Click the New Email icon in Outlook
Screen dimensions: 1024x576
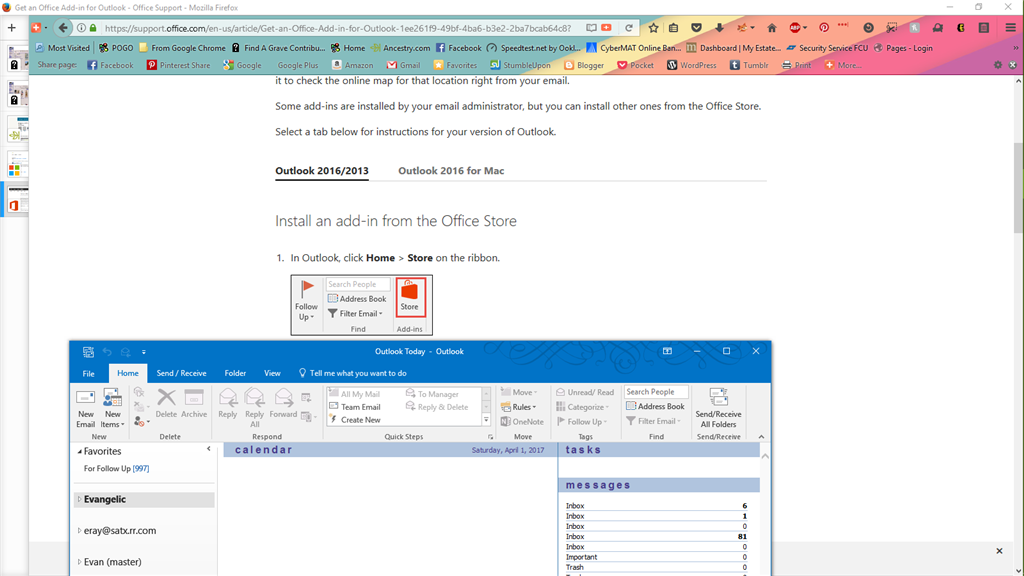[86, 409]
